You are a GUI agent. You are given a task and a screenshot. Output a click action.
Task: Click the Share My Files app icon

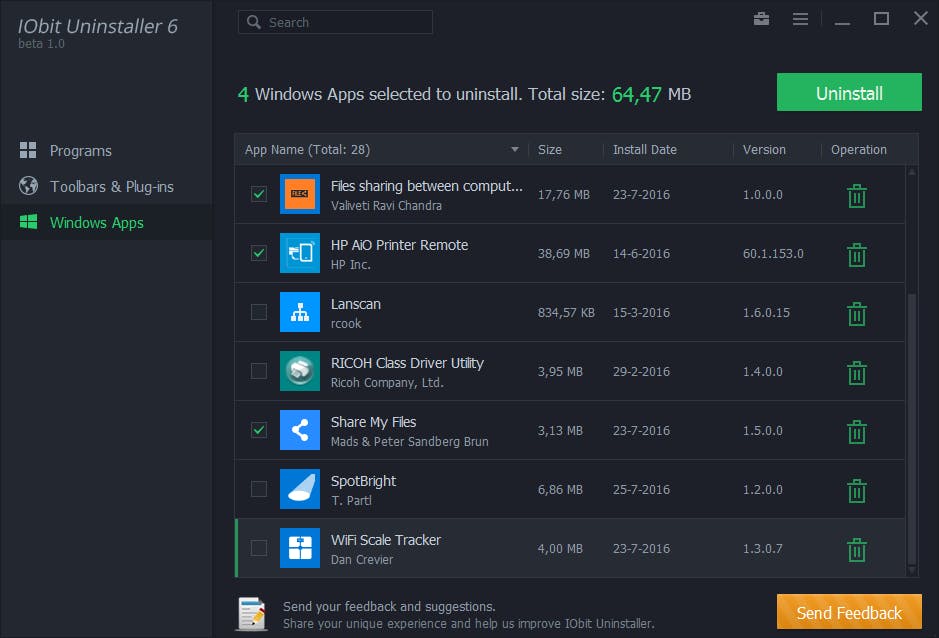(299, 430)
